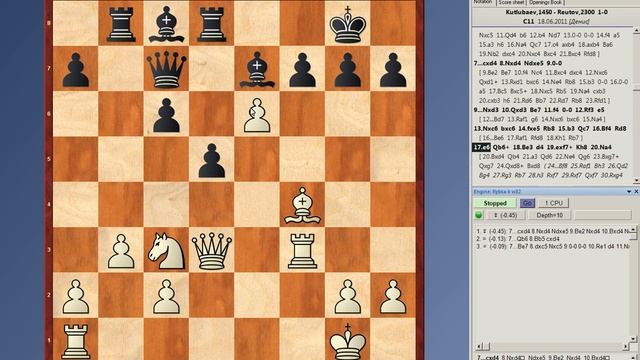Screen dimensions: 640x360
Task: Select the black king on g8
Action: tap(347, 24)
